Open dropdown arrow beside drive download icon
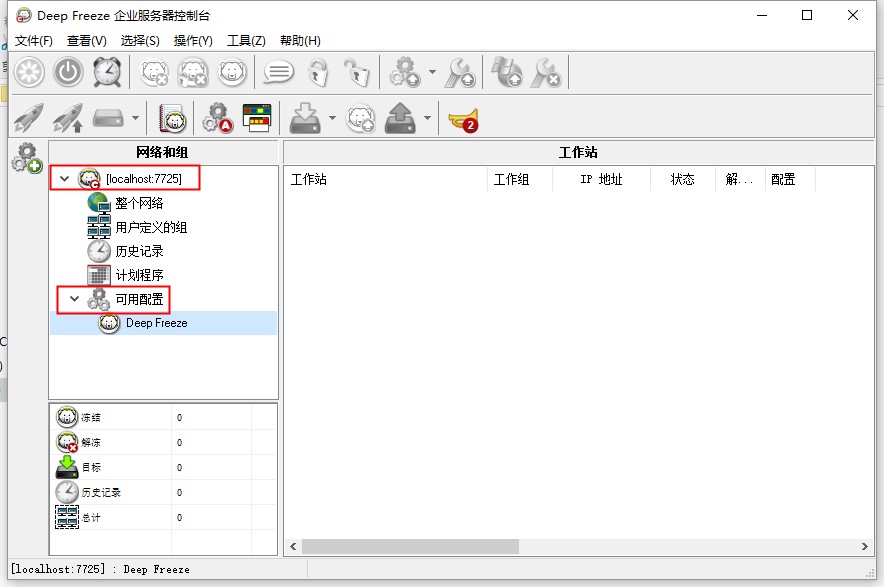Screen dimensions: 884x587 (x=332, y=119)
